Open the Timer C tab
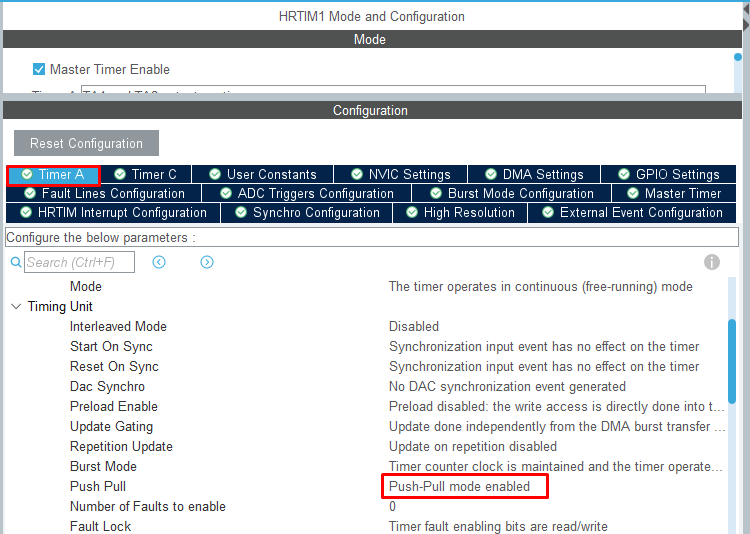Image resolution: width=750 pixels, height=534 pixels. (146, 175)
